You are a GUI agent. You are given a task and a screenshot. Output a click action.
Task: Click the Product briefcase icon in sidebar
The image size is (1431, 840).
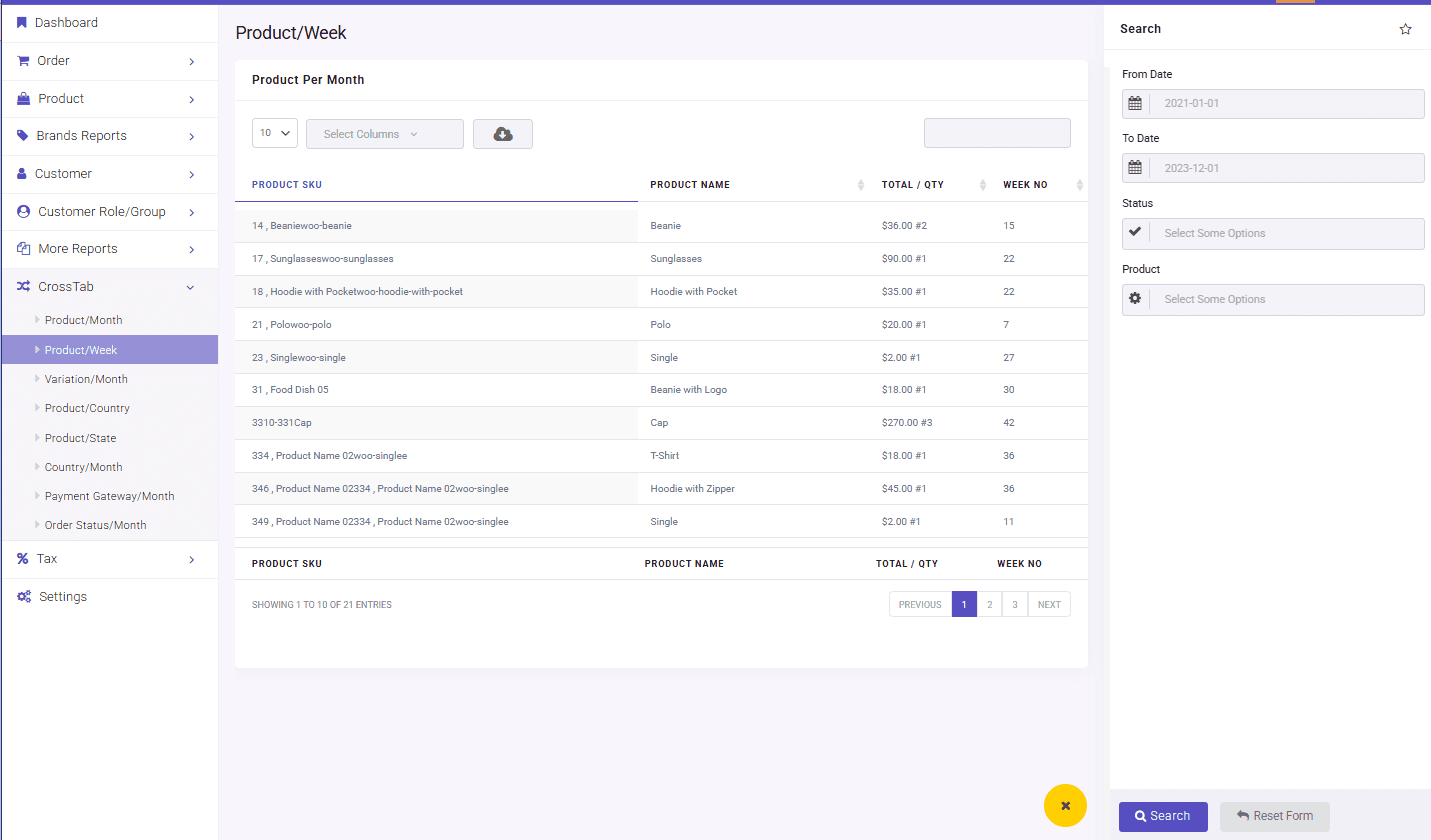coord(22,98)
